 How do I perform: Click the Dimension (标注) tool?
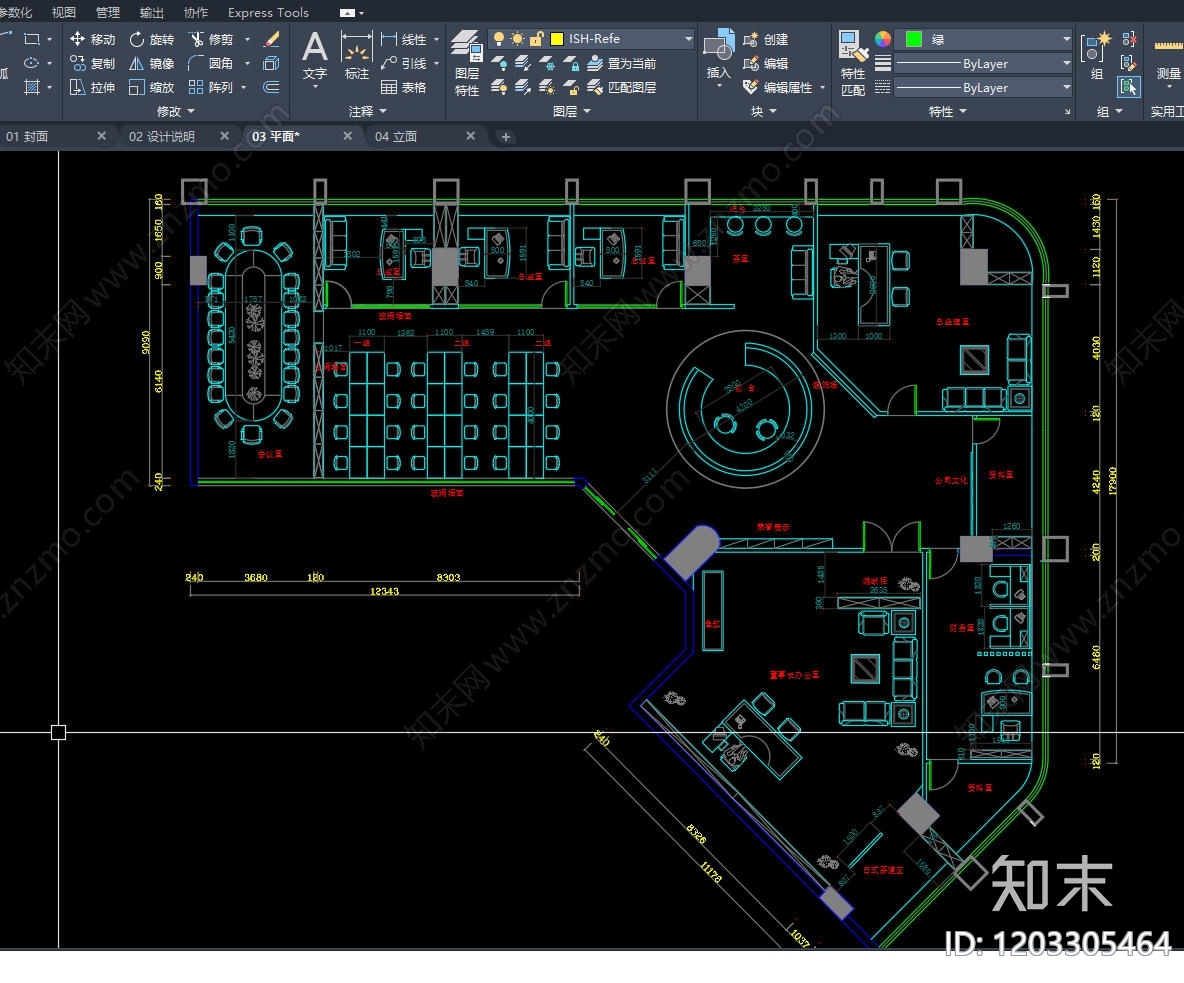(x=356, y=57)
